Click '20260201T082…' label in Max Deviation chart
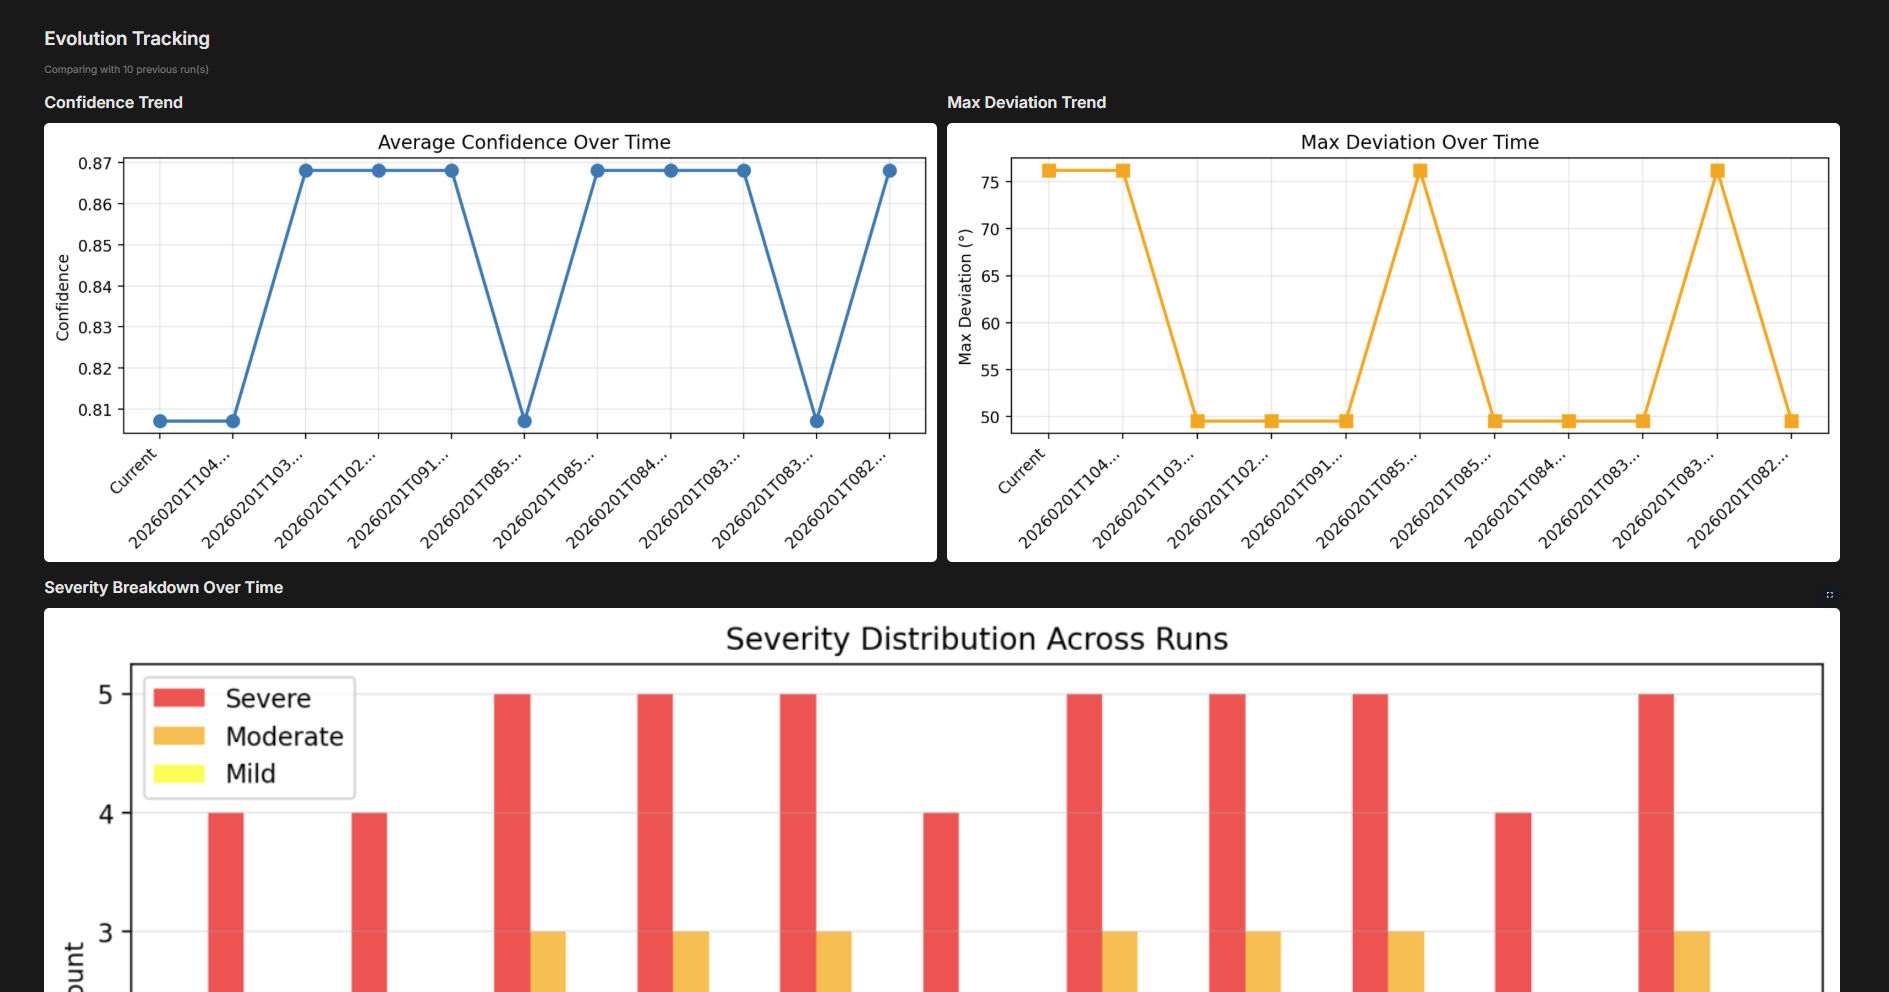Screen dimensions: 1889x992 click(1738, 498)
